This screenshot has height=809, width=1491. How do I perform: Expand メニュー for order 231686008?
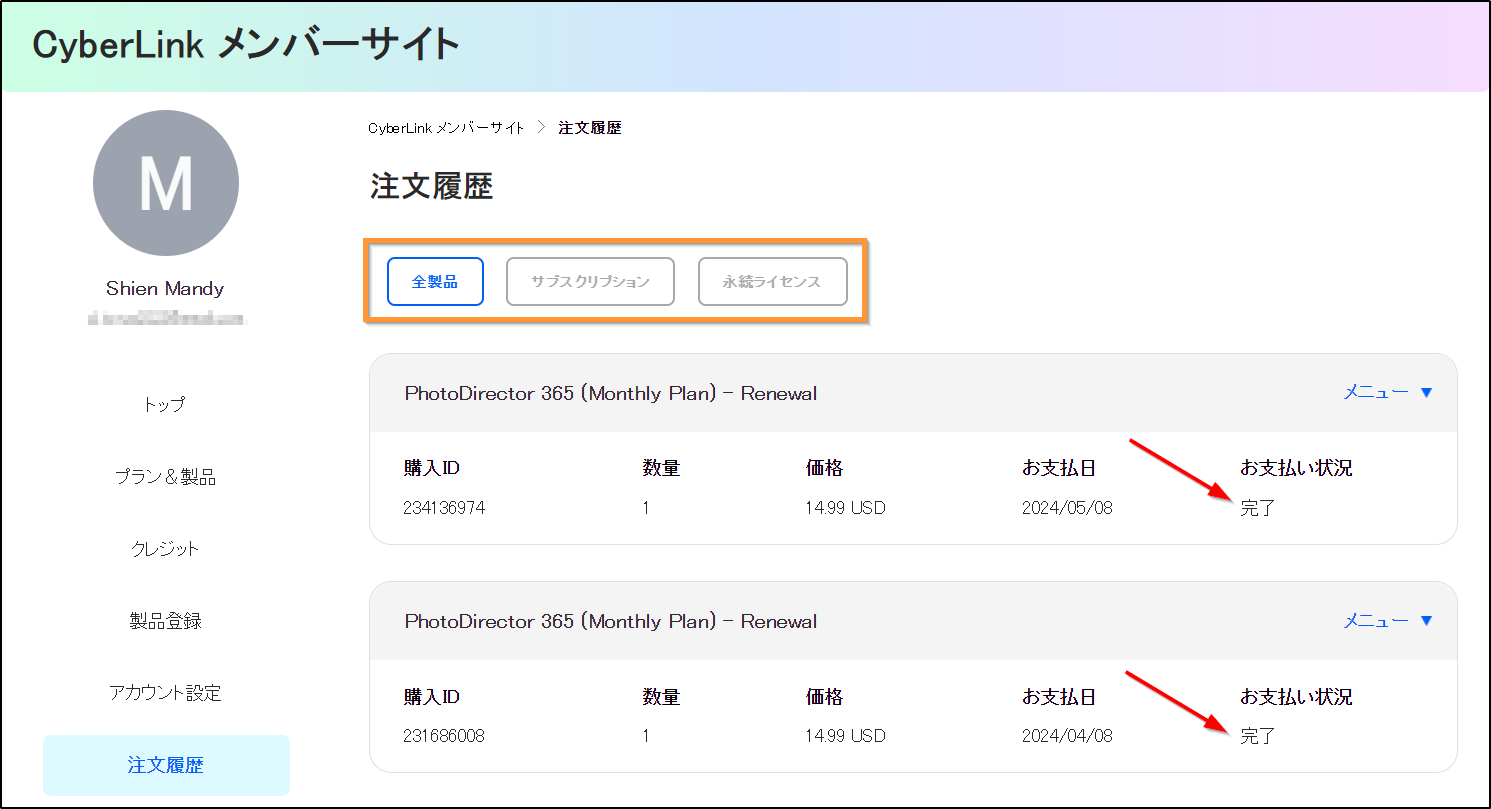click(1388, 621)
